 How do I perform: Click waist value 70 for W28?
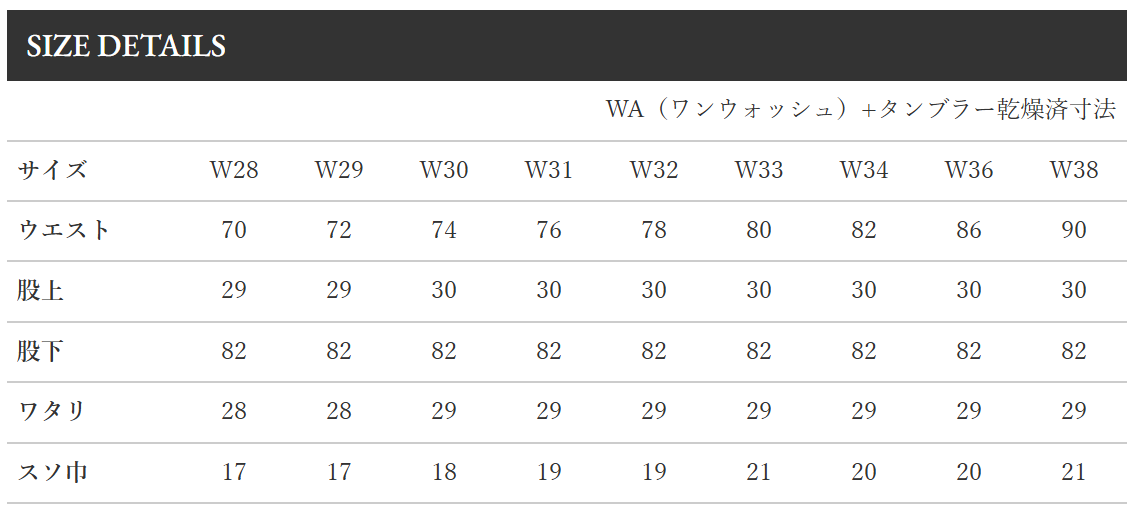(234, 230)
